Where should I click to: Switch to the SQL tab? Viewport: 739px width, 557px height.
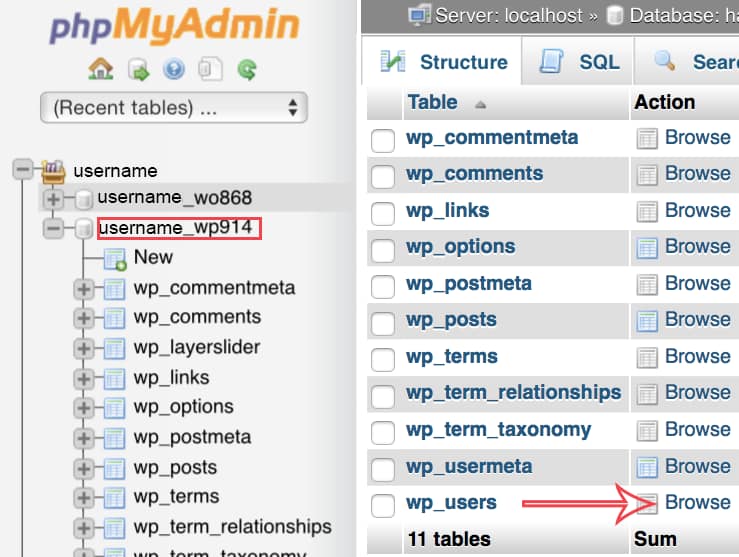coord(580,62)
